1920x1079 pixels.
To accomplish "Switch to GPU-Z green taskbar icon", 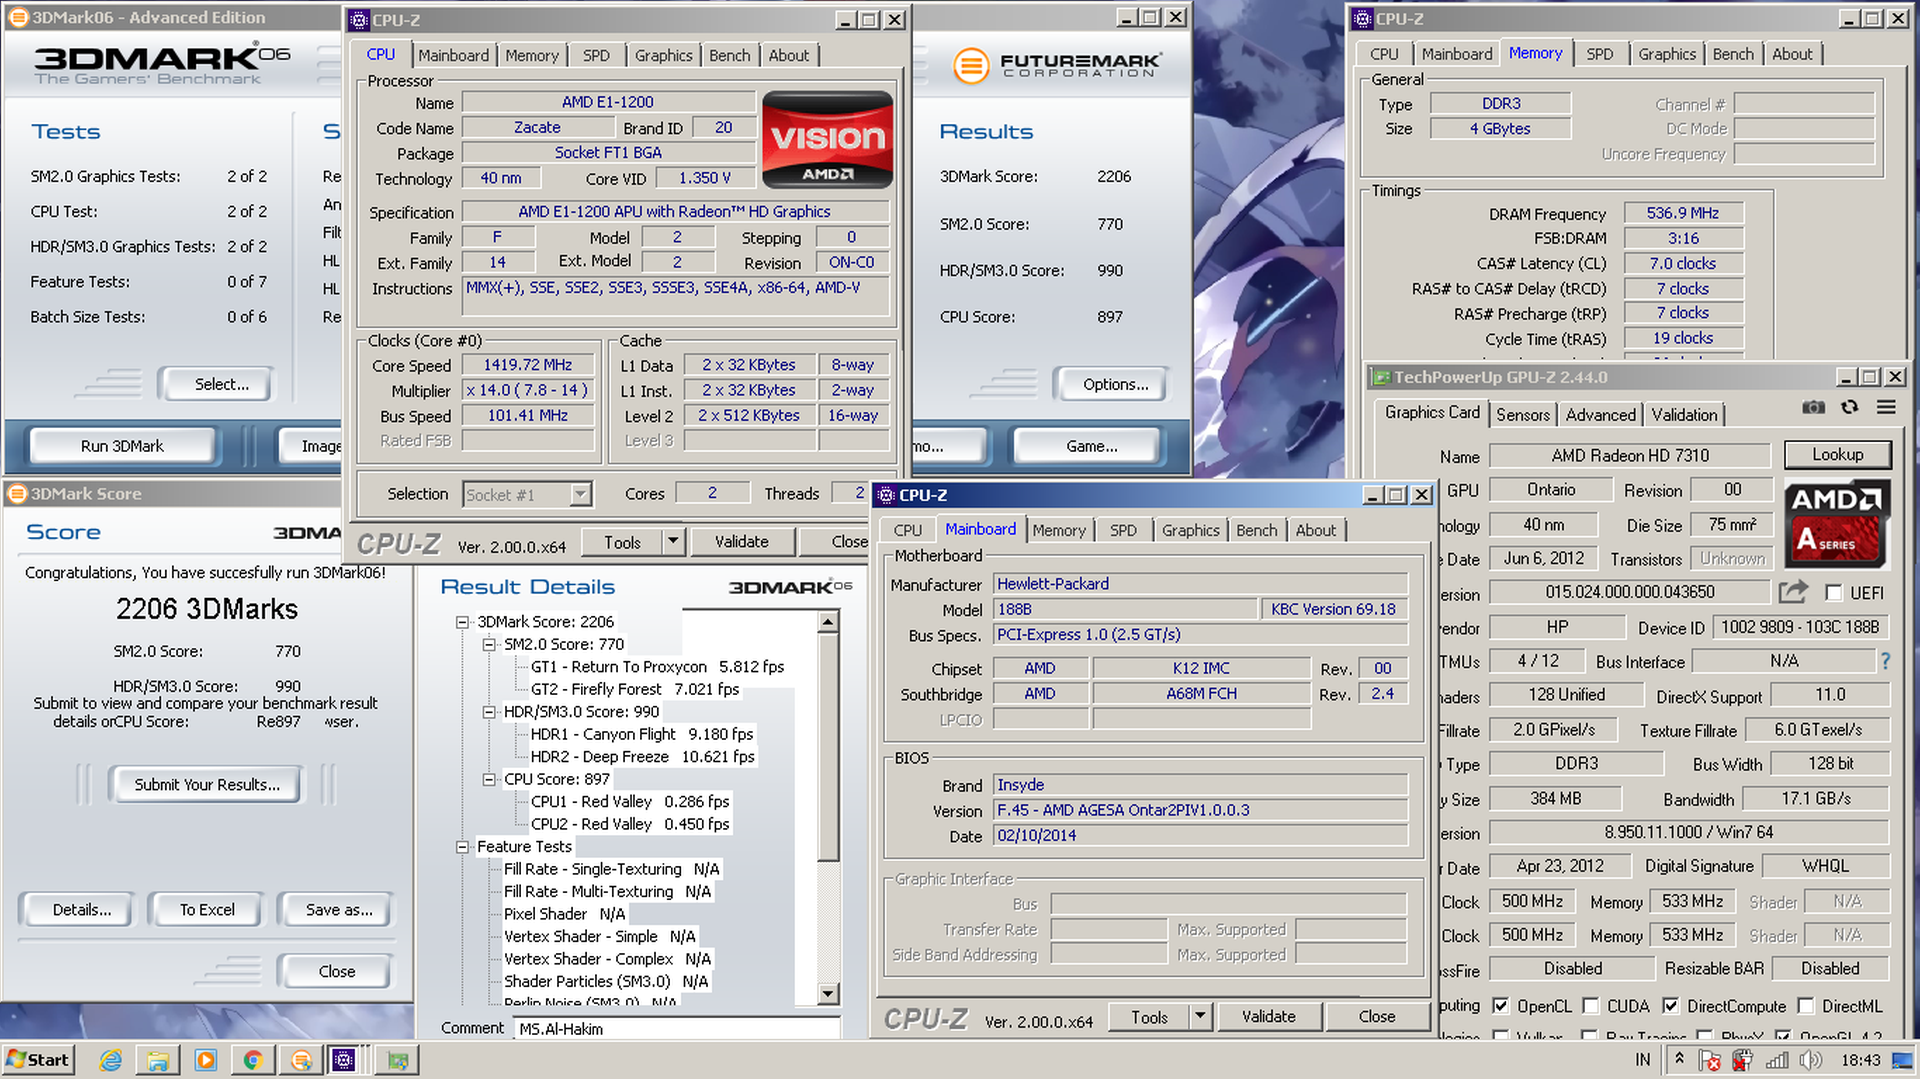I will tap(398, 1060).
